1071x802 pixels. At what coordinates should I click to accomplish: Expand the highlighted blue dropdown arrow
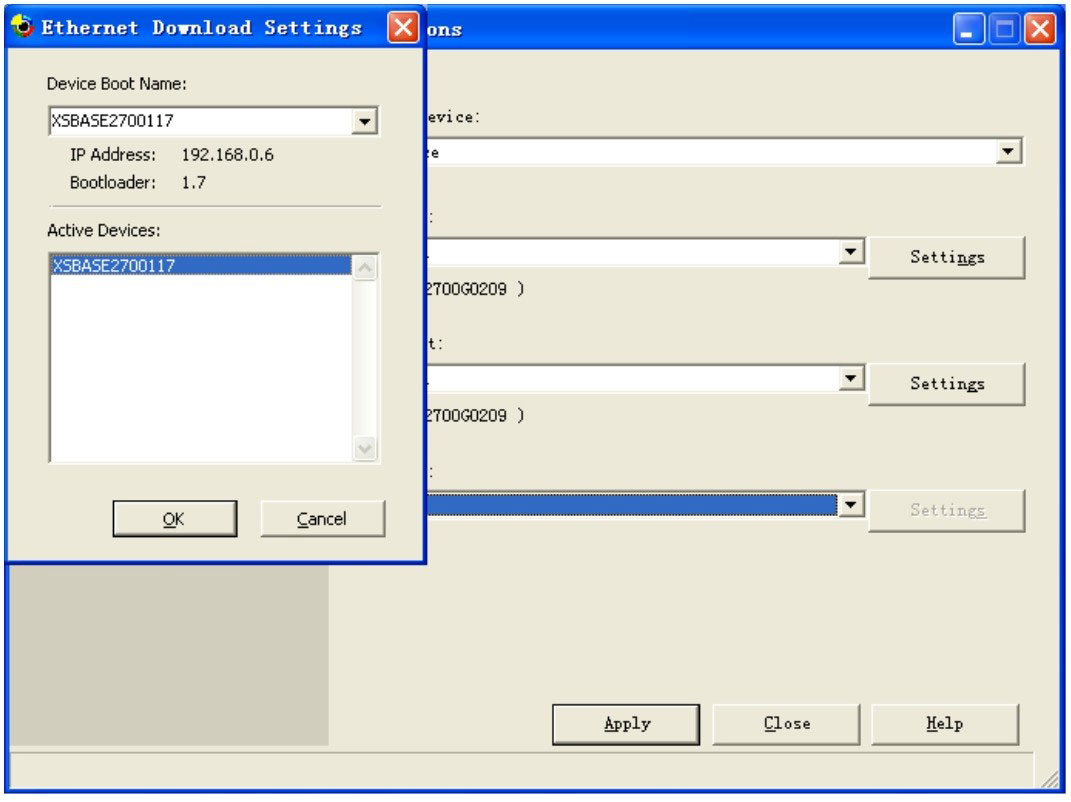point(850,505)
